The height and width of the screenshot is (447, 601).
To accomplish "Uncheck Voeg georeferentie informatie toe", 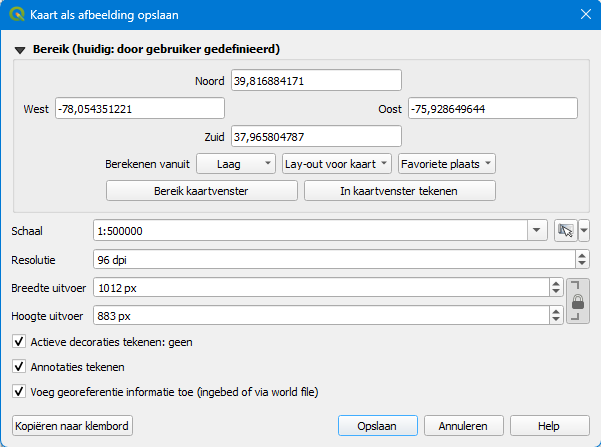I will [x=19, y=391].
